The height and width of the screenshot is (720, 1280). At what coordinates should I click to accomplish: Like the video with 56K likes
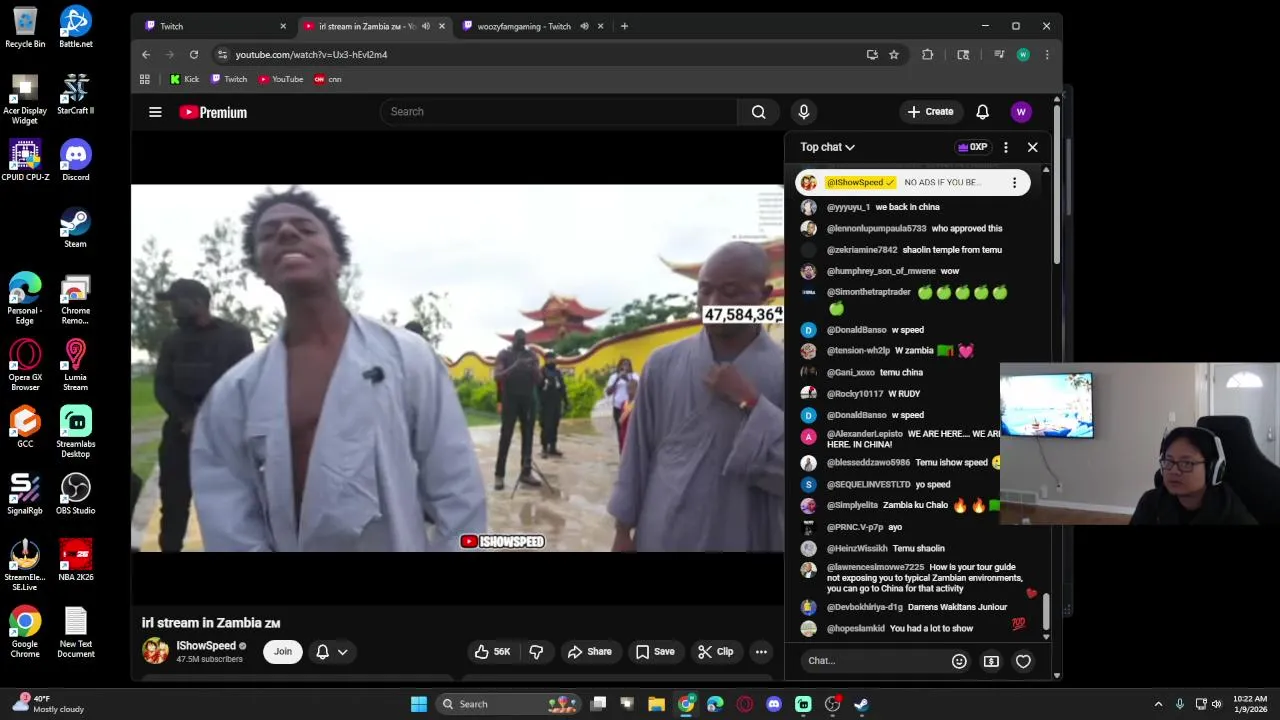click(x=492, y=652)
